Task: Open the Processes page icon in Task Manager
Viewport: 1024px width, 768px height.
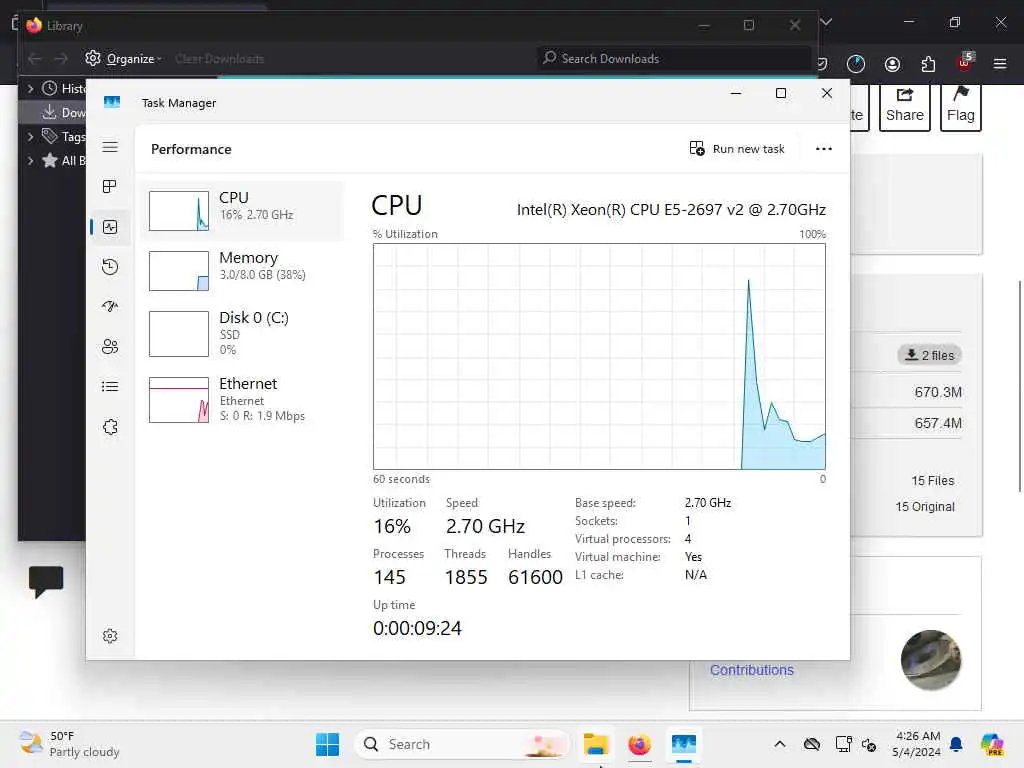Action: pos(110,187)
